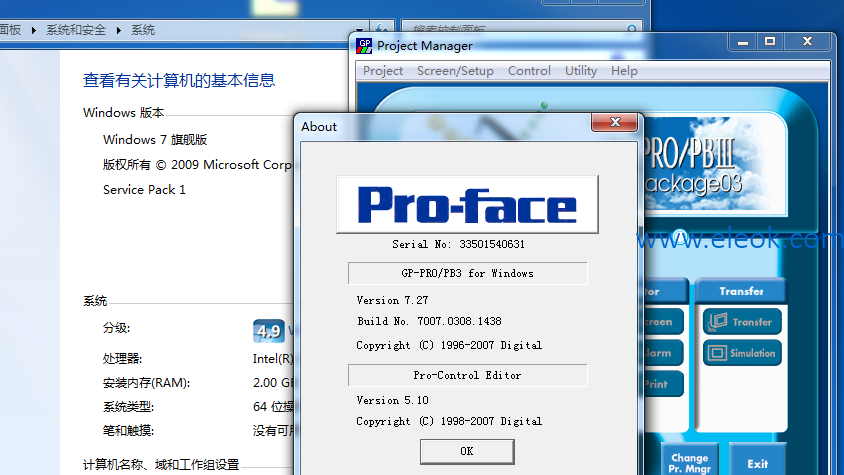Image resolution: width=844 pixels, height=475 pixels.
Task: Click the 安装内存(RAM) label
Action: coord(146,383)
